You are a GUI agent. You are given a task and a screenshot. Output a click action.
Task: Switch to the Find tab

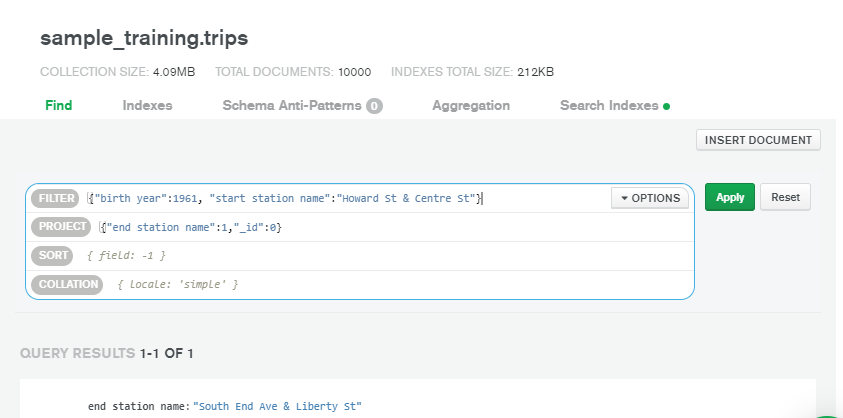[x=59, y=105]
